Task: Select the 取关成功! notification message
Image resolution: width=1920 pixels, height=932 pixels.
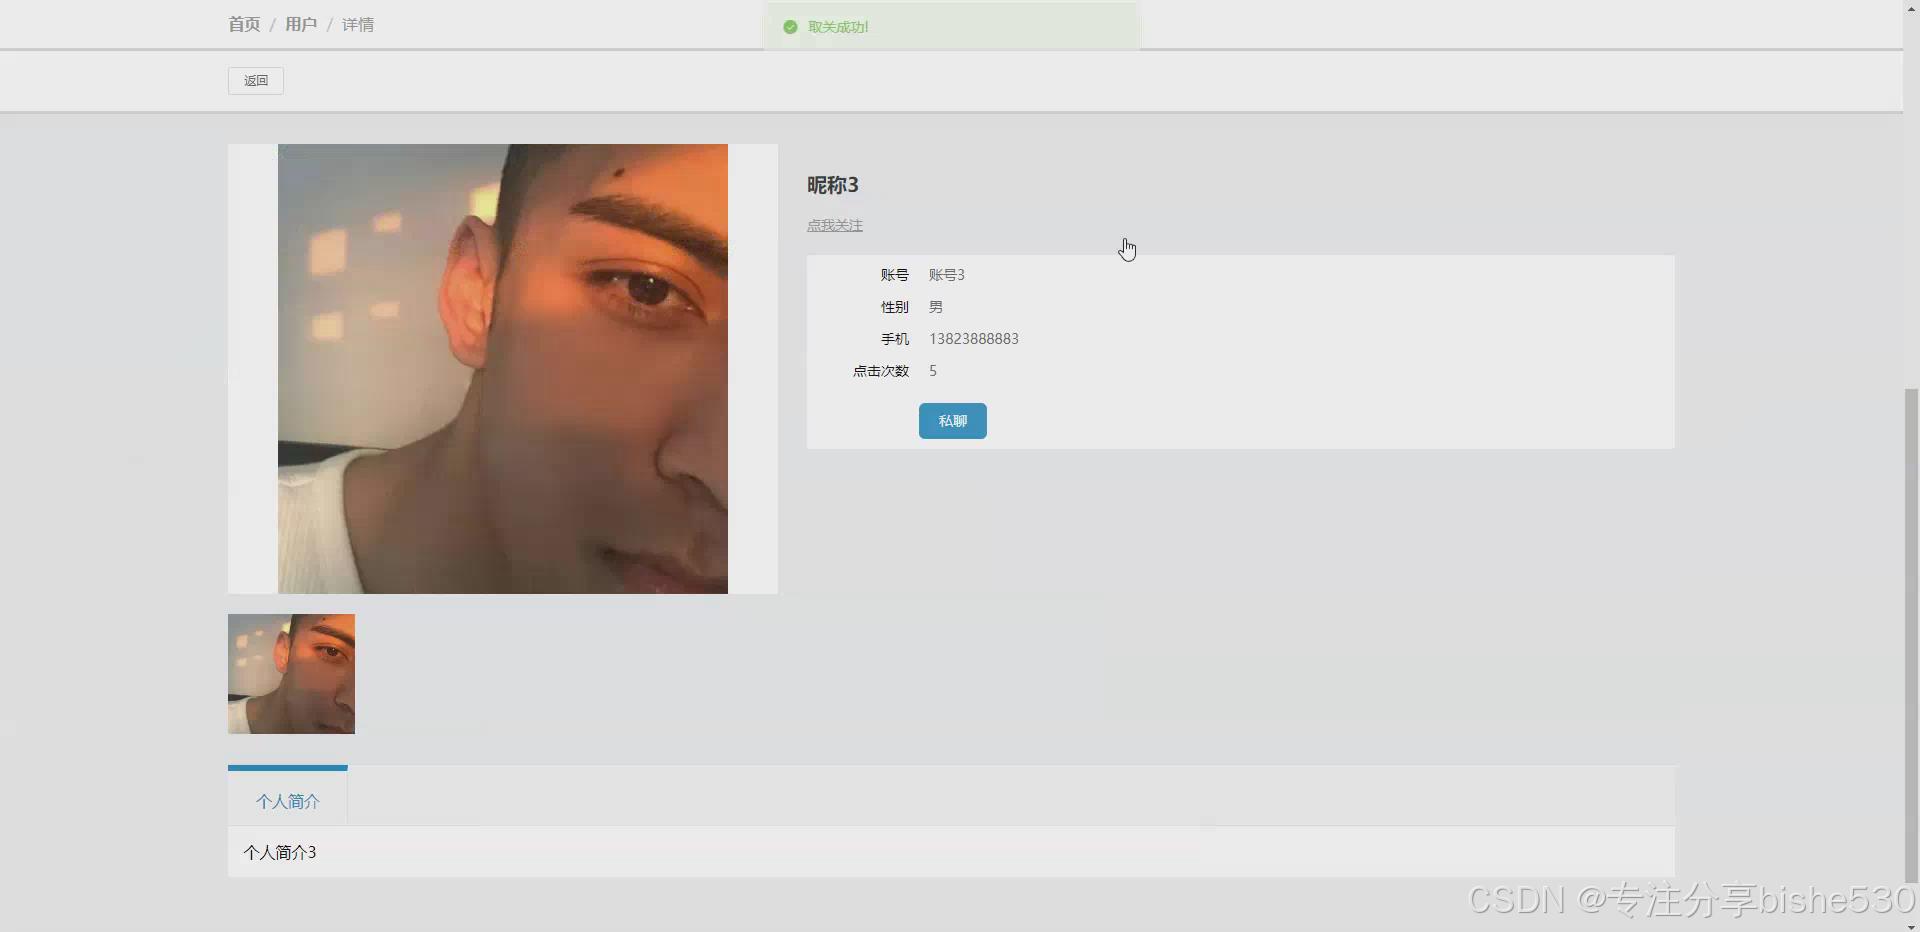Action: coord(838,27)
